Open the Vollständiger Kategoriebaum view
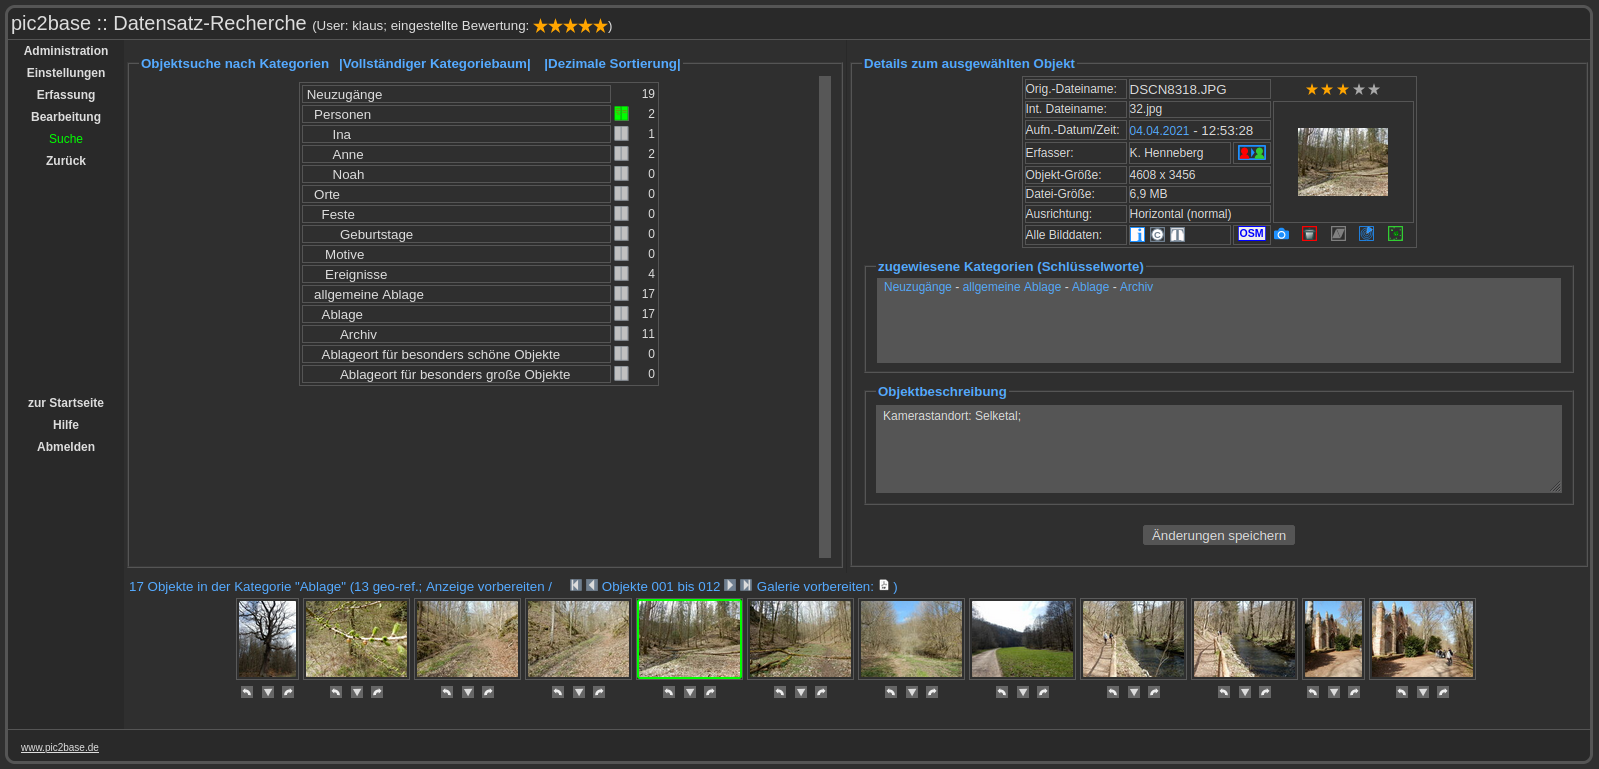This screenshot has width=1599, height=769. click(x=435, y=64)
